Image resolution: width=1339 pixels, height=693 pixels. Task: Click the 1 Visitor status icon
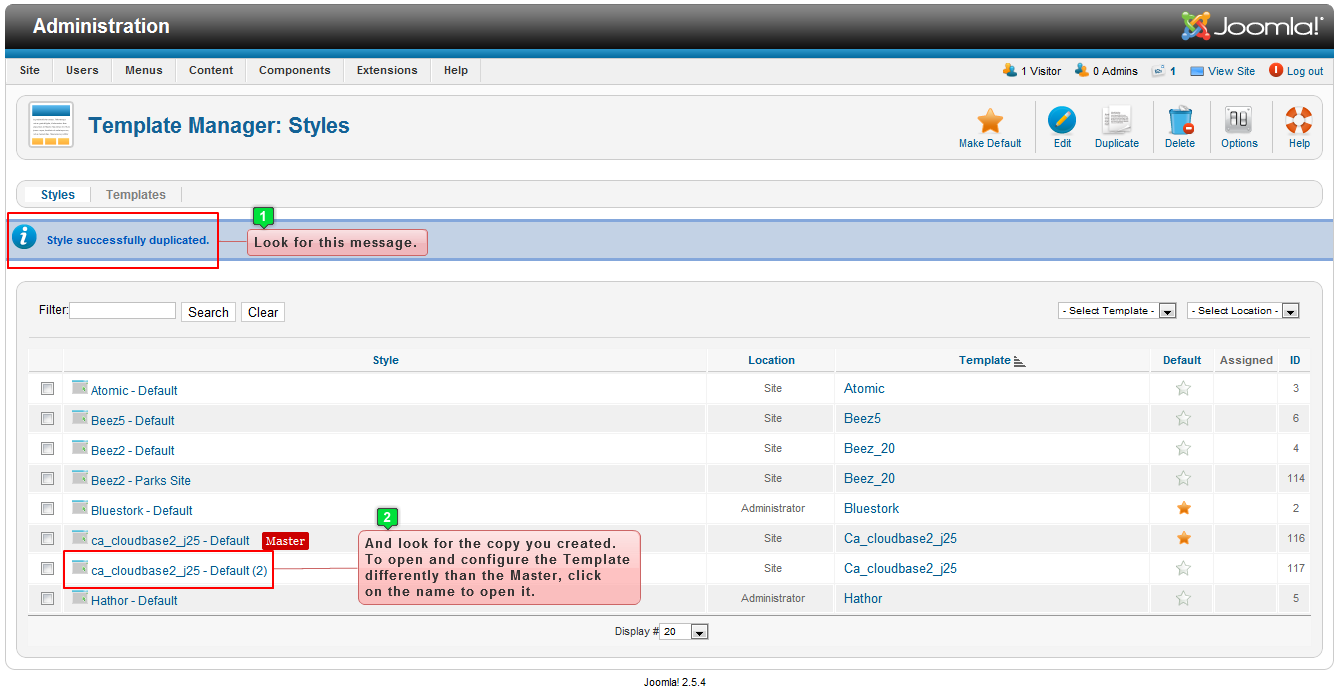(1010, 70)
